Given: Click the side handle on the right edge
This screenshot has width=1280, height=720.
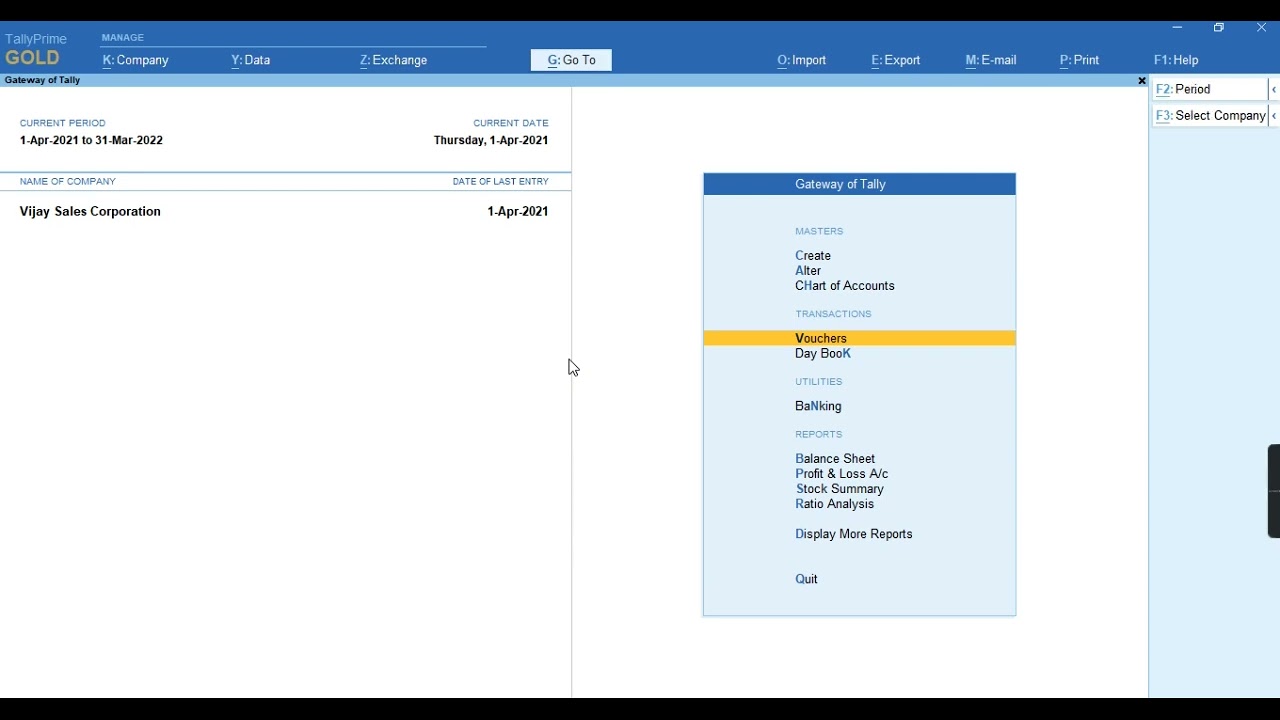Looking at the screenshot, I should 1274,491.
